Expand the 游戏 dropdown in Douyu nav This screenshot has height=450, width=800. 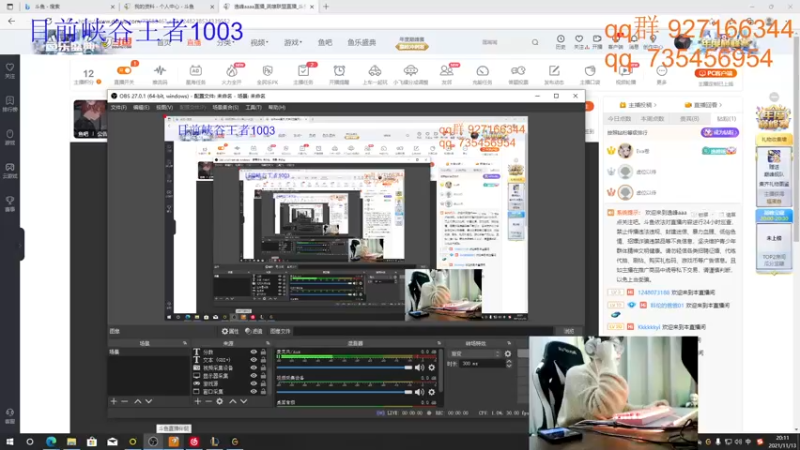point(293,42)
